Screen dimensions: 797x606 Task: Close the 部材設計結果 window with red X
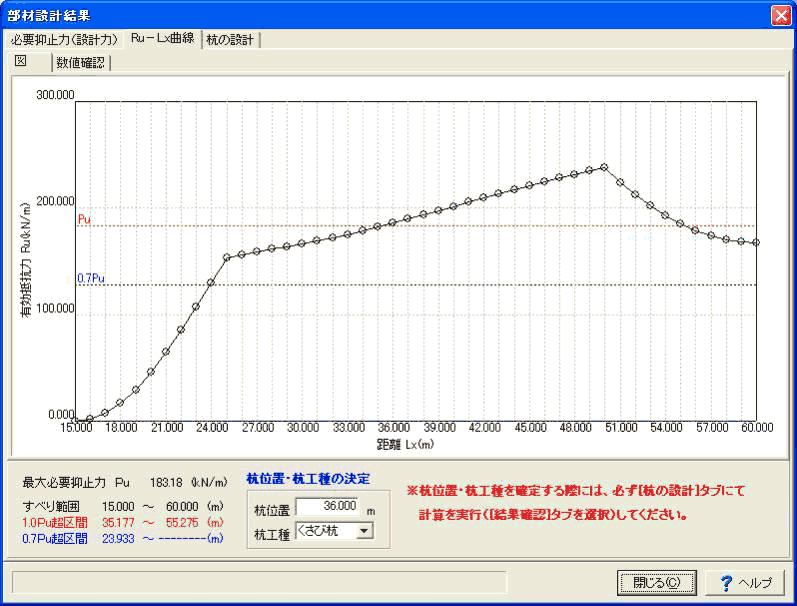[x=779, y=15]
